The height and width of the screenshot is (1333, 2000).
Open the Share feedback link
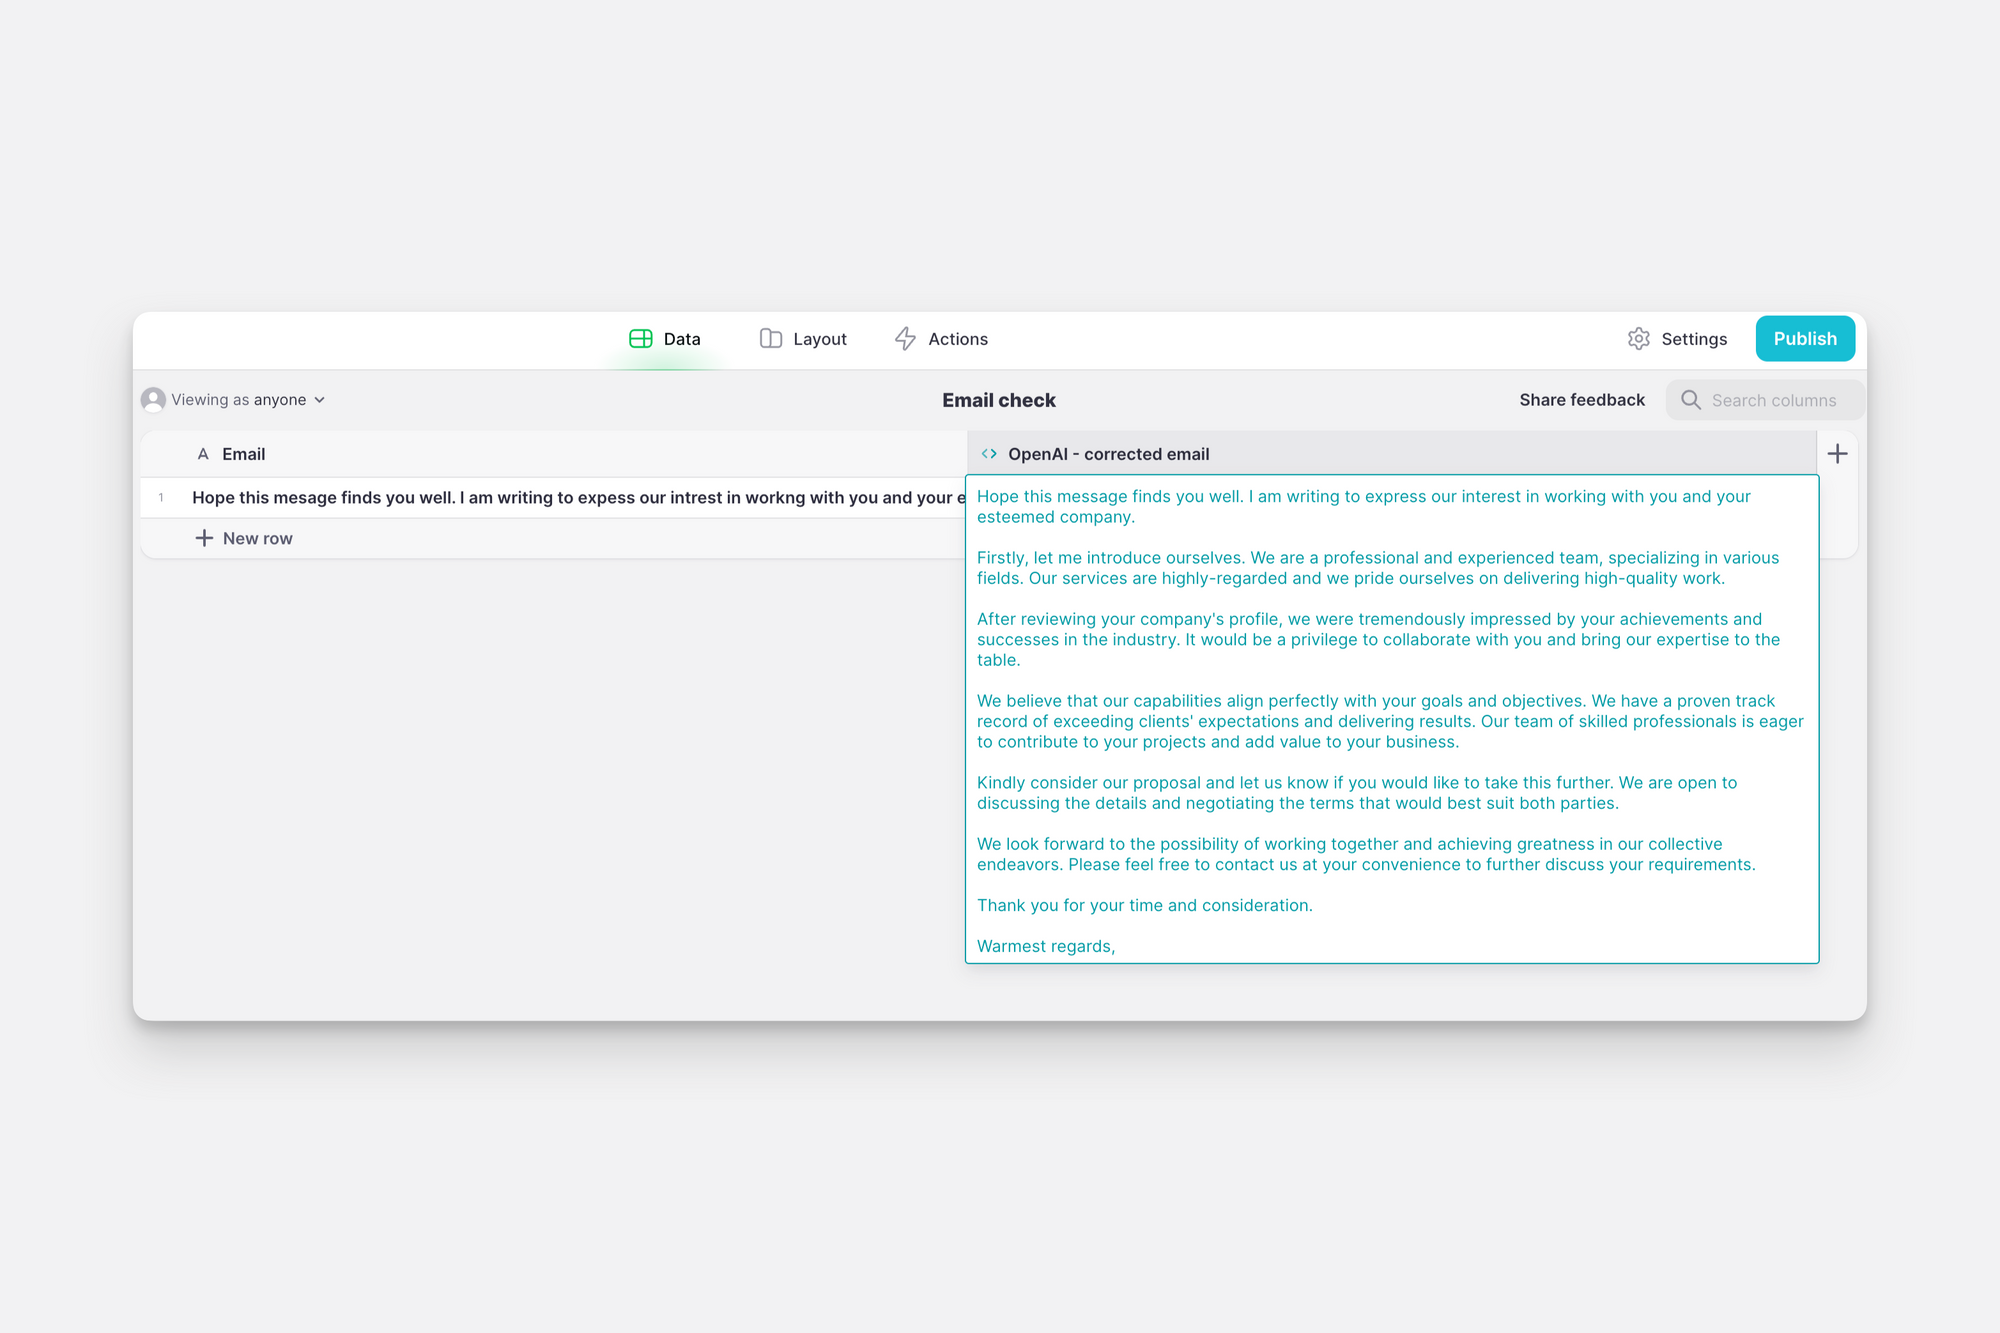point(1581,400)
